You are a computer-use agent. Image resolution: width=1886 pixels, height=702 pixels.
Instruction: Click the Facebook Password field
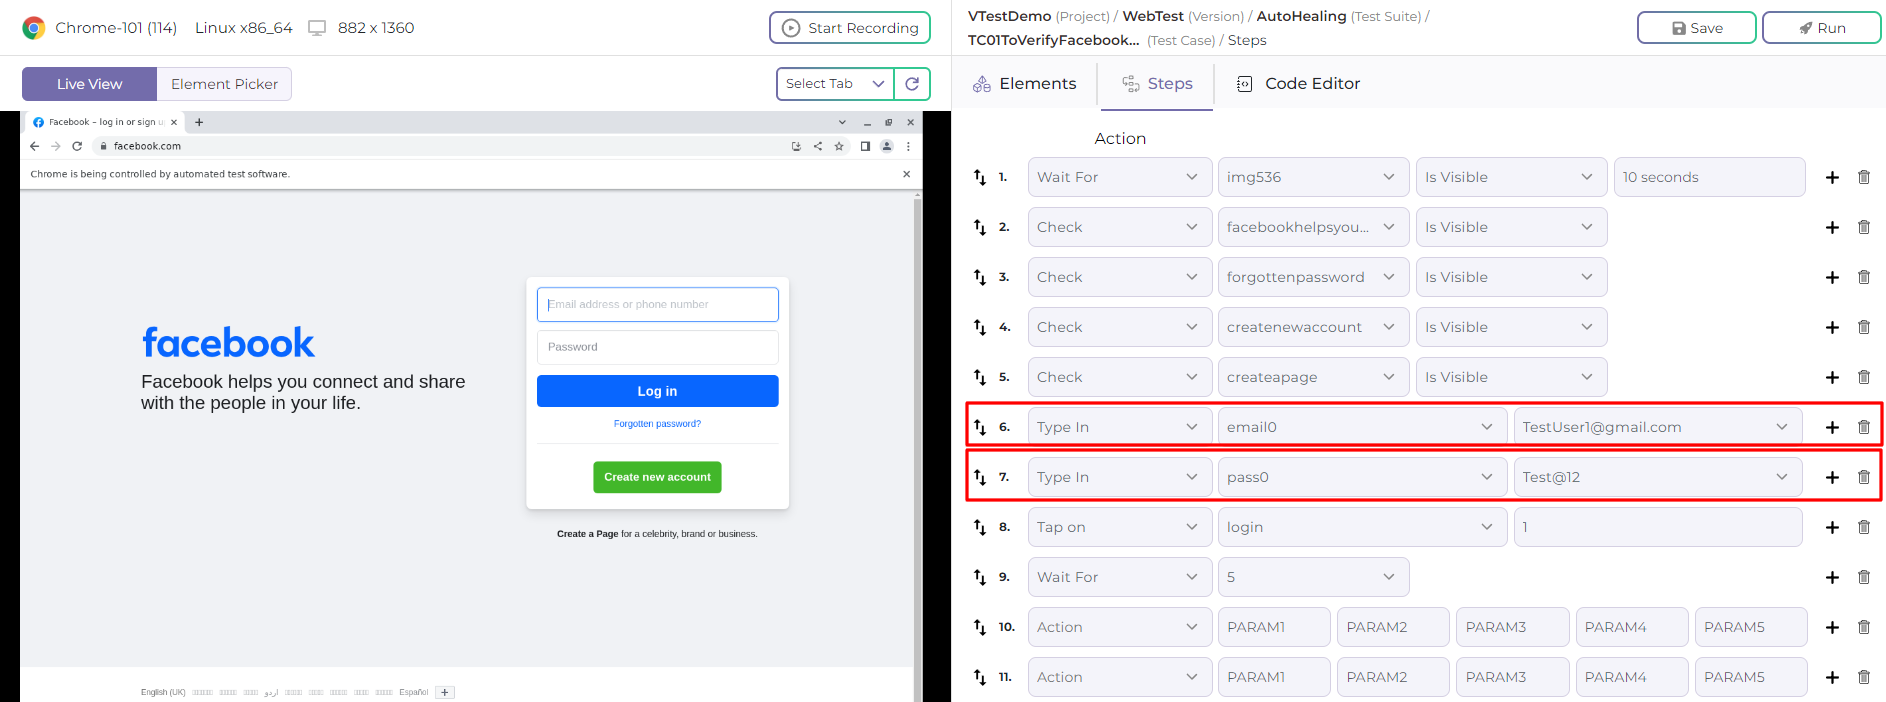tap(657, 347)
